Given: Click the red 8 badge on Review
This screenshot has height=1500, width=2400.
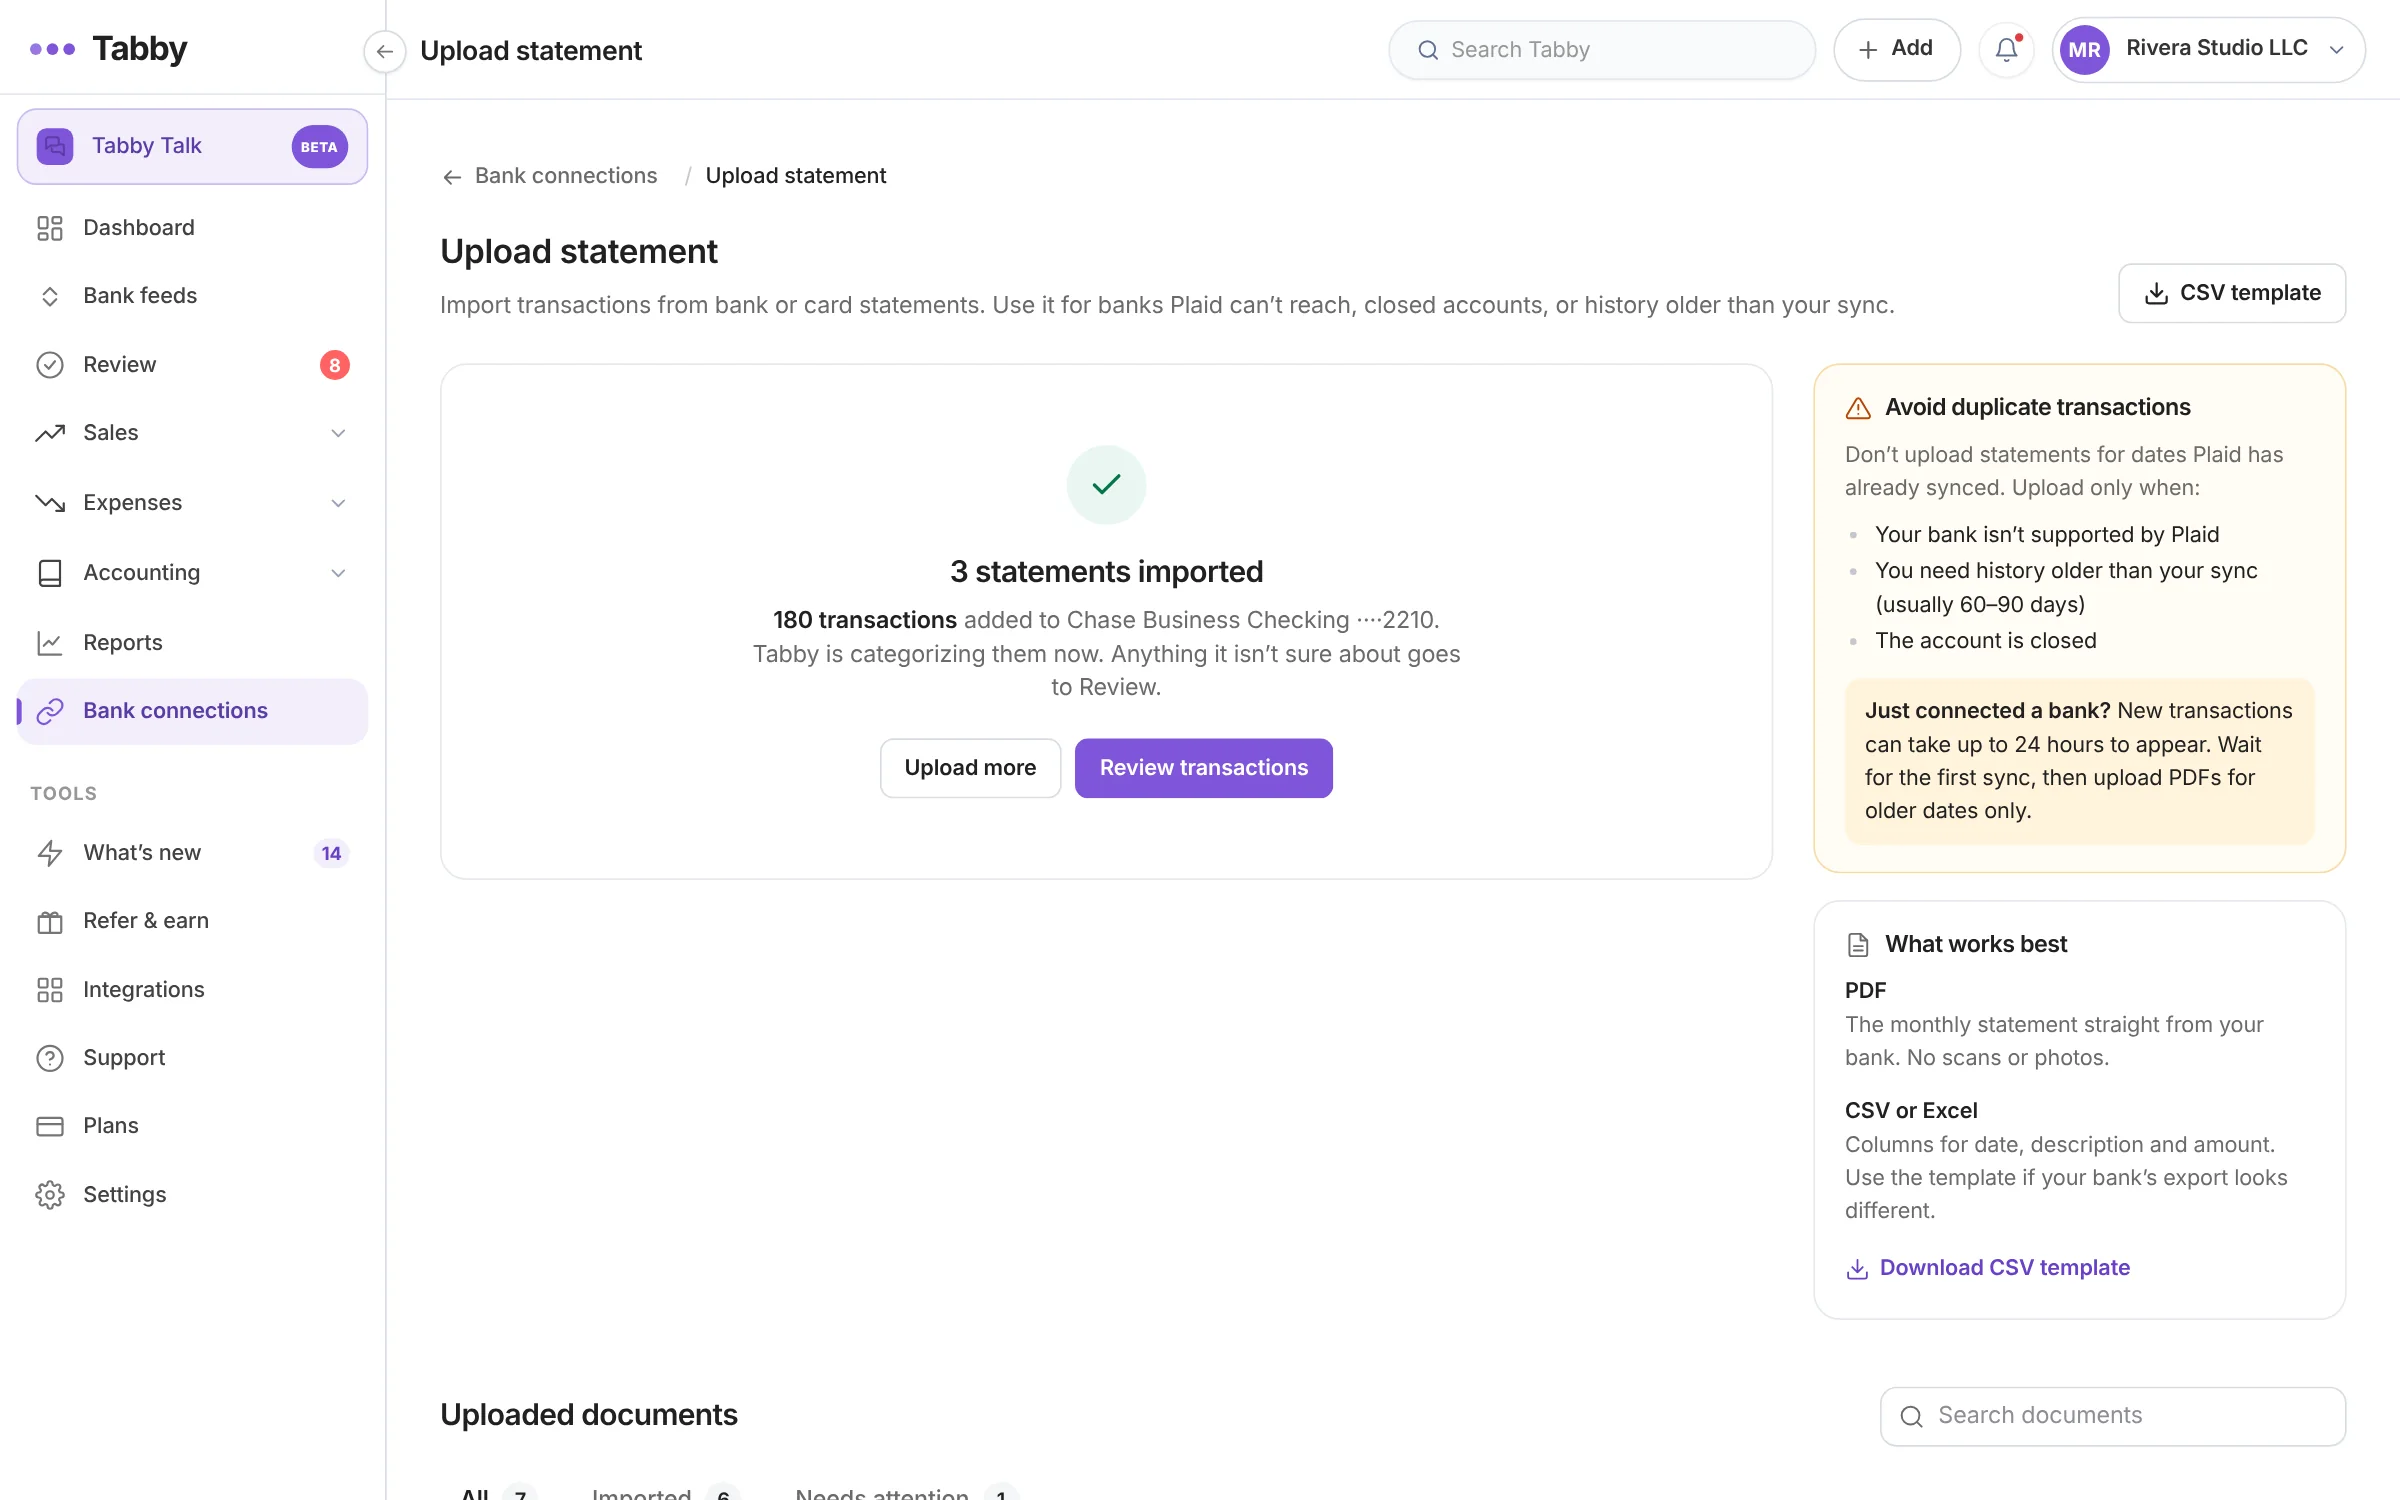Looking at the screenshot, I should coord(335,365).
